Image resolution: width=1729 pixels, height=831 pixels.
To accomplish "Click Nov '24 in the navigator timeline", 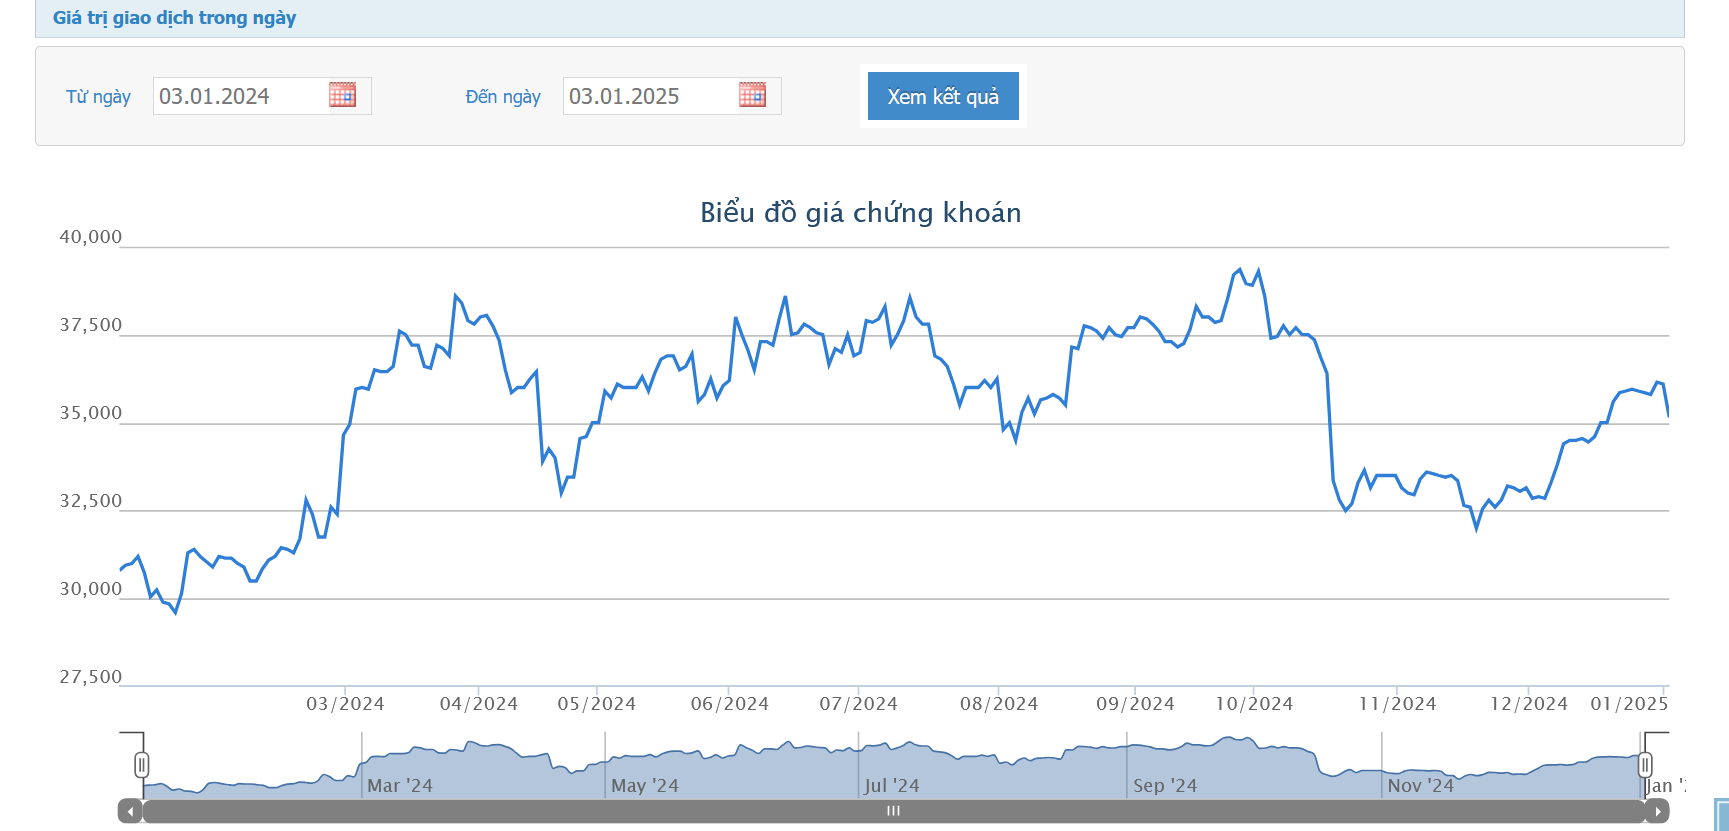I will [1420, 786].
